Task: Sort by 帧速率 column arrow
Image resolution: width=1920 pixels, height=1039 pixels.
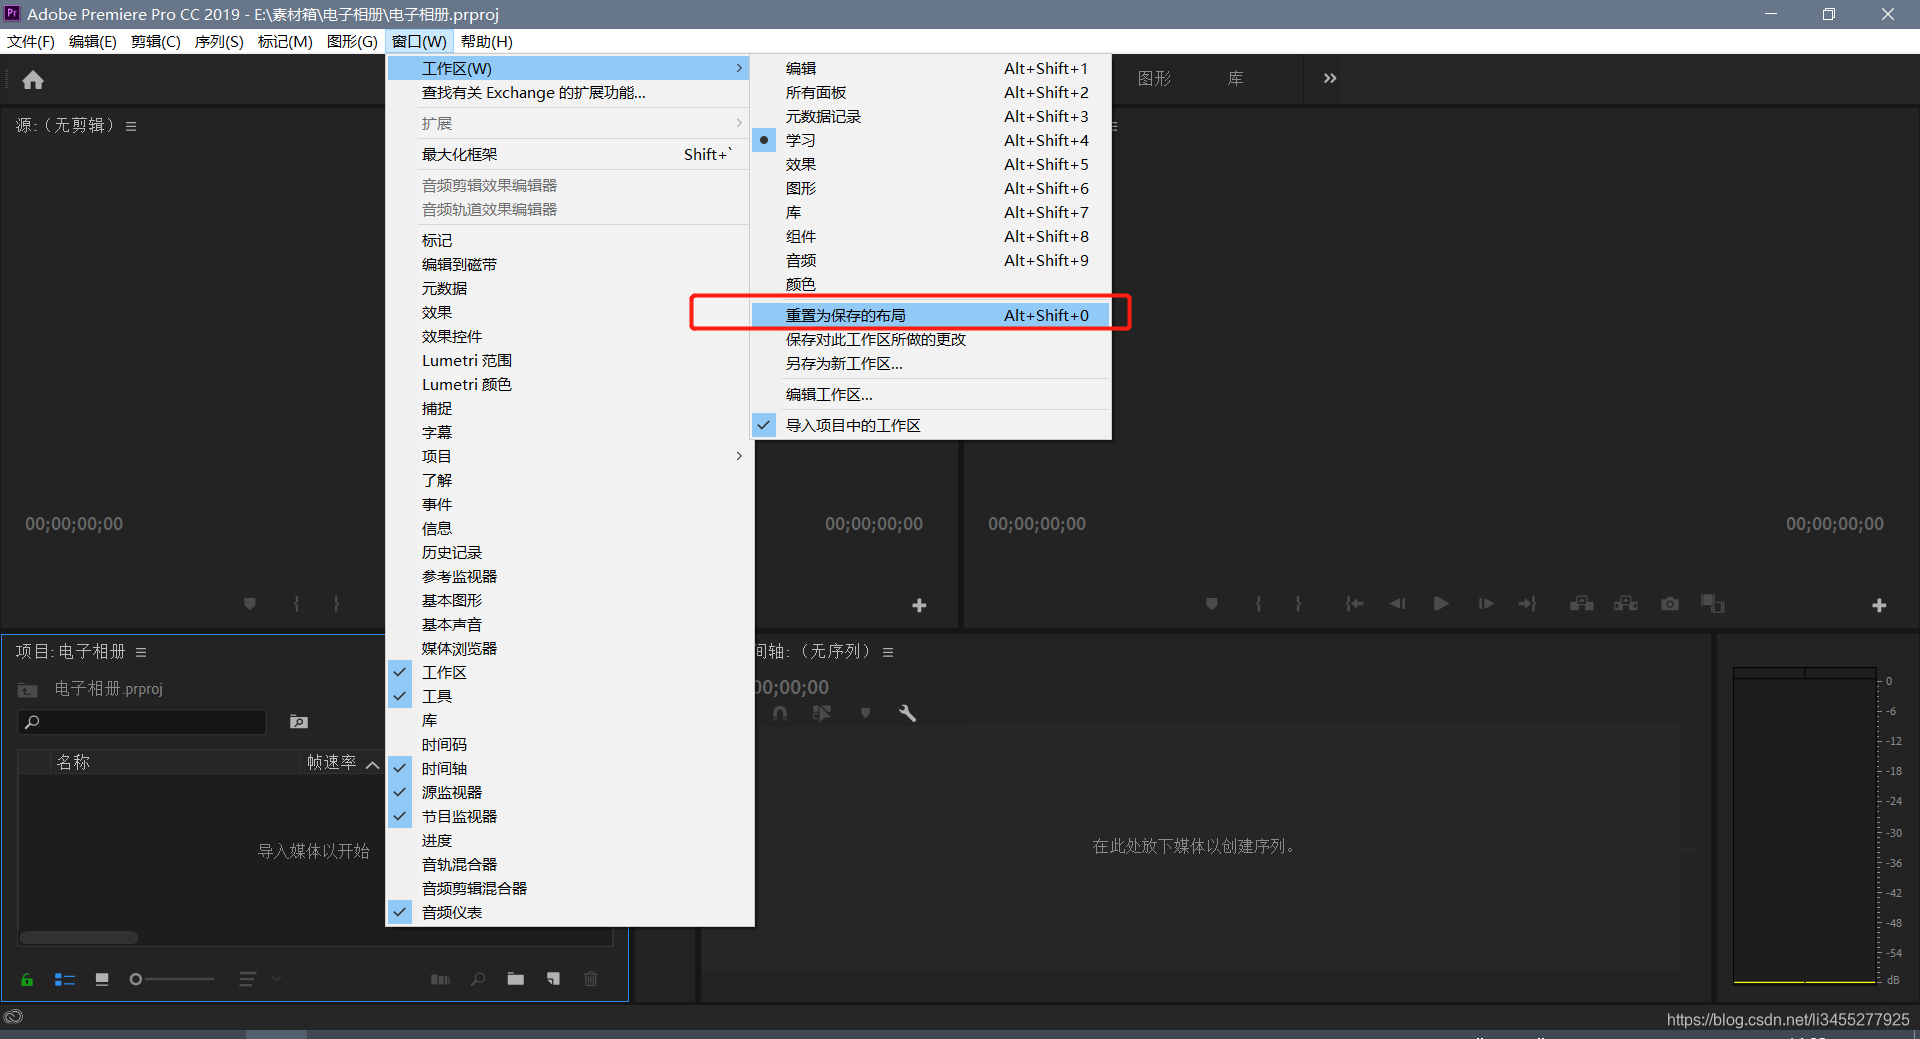Action: pyautogui.click(x=372, y=764)
